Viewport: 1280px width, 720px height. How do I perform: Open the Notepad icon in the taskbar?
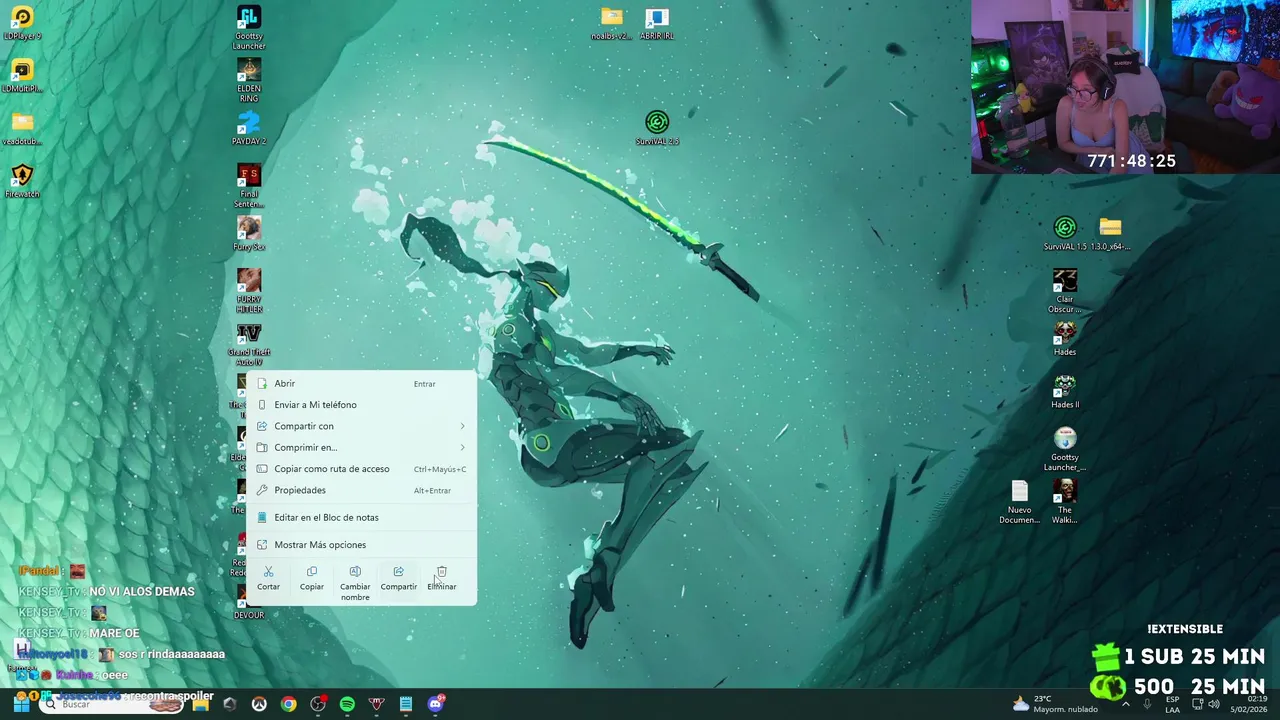(x=406, y=704)
